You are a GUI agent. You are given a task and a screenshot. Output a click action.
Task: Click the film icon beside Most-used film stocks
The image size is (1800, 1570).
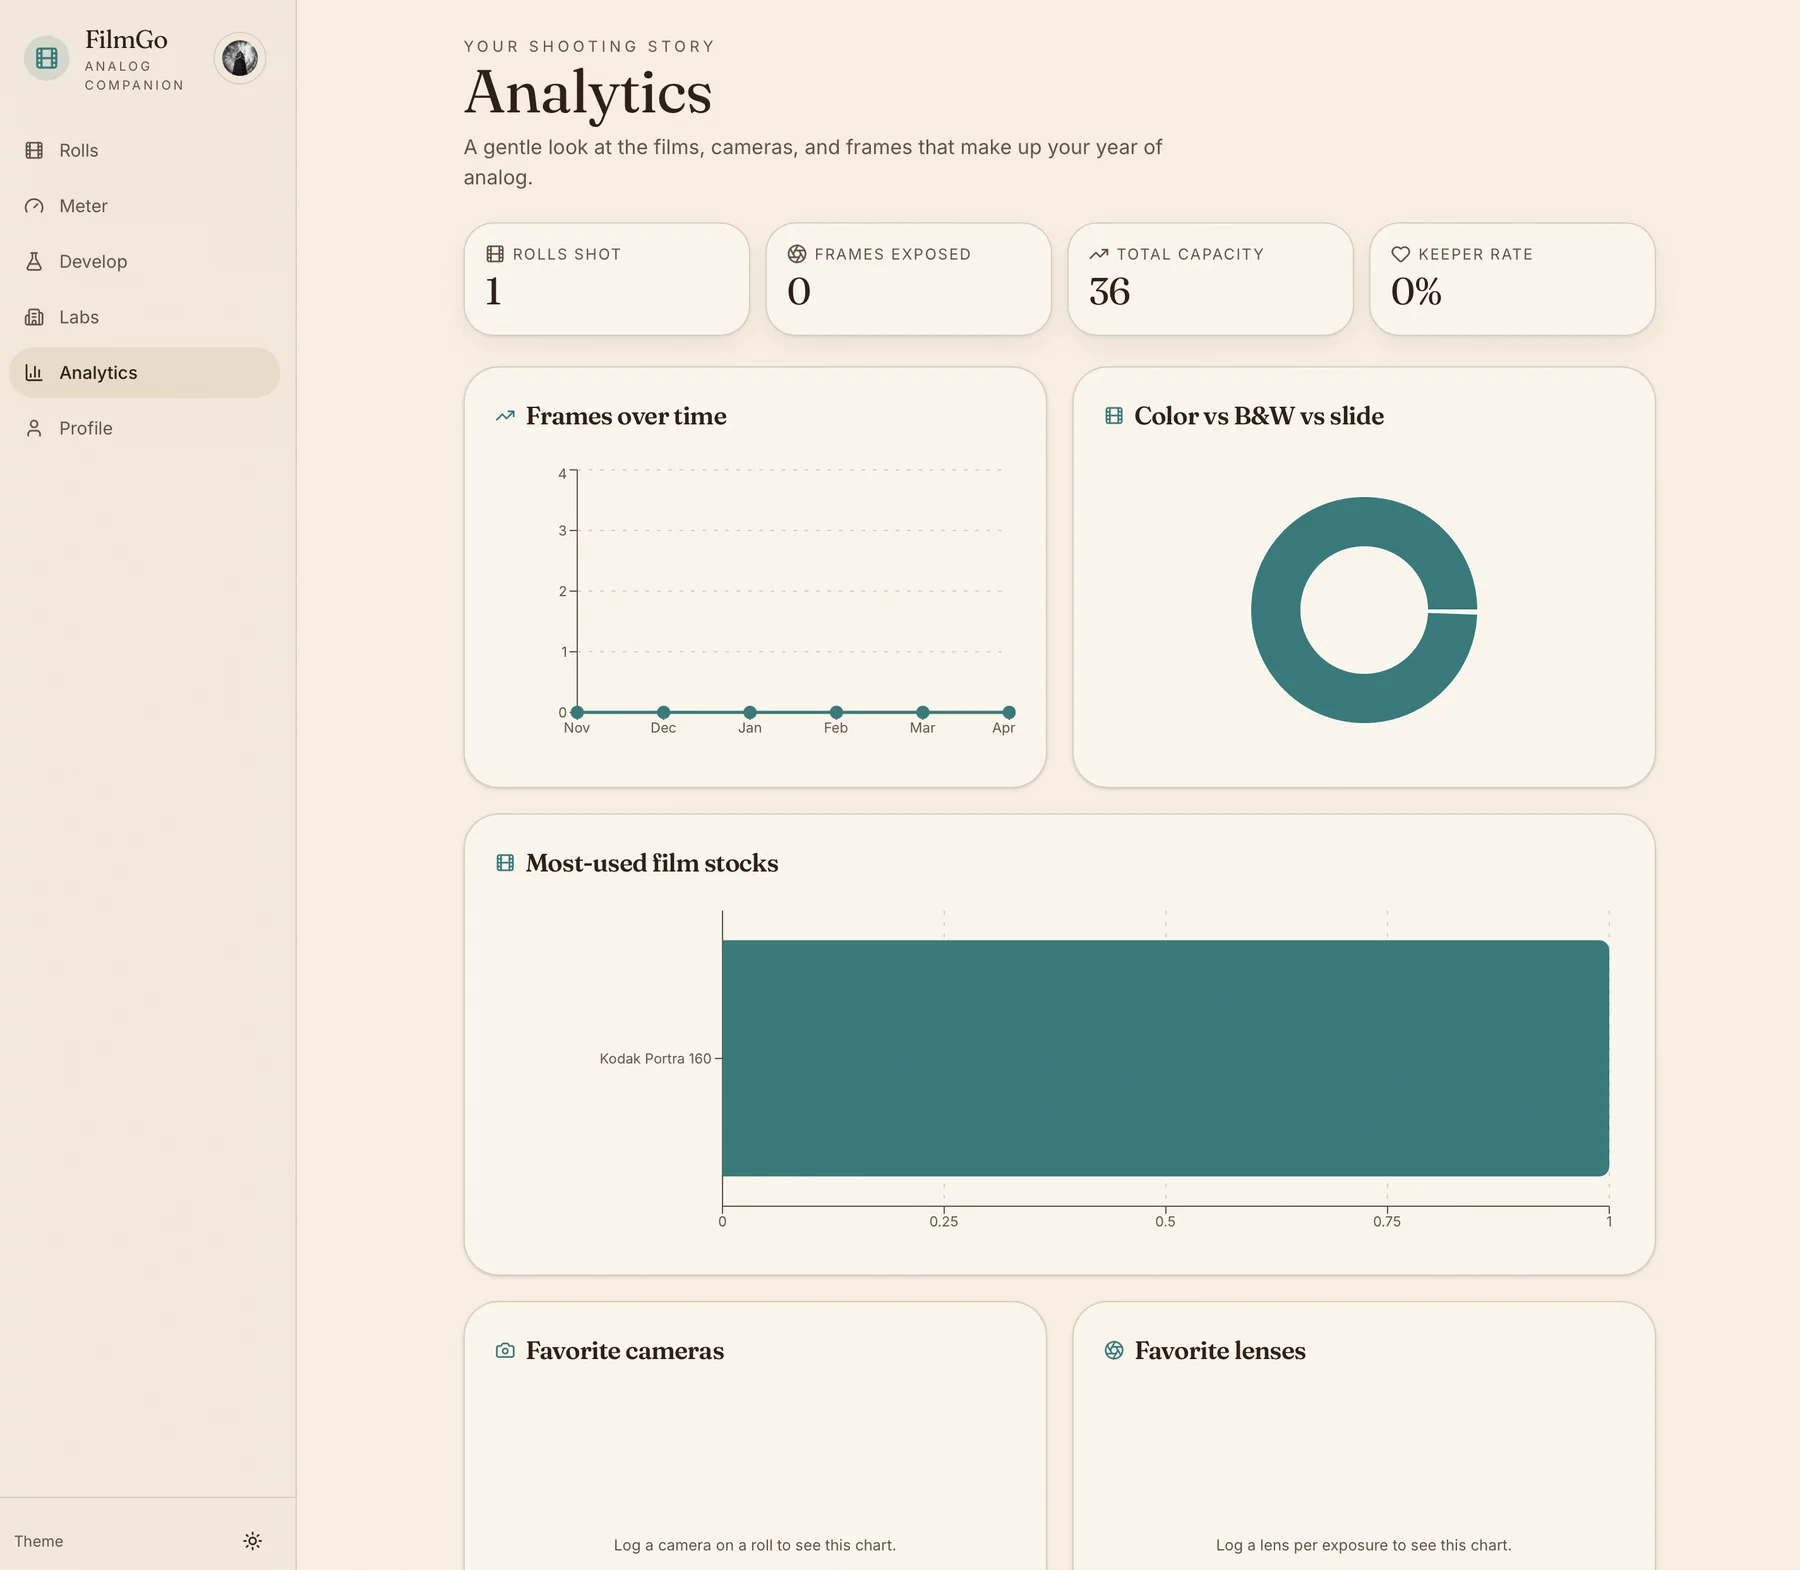click(x=505, y=863)
